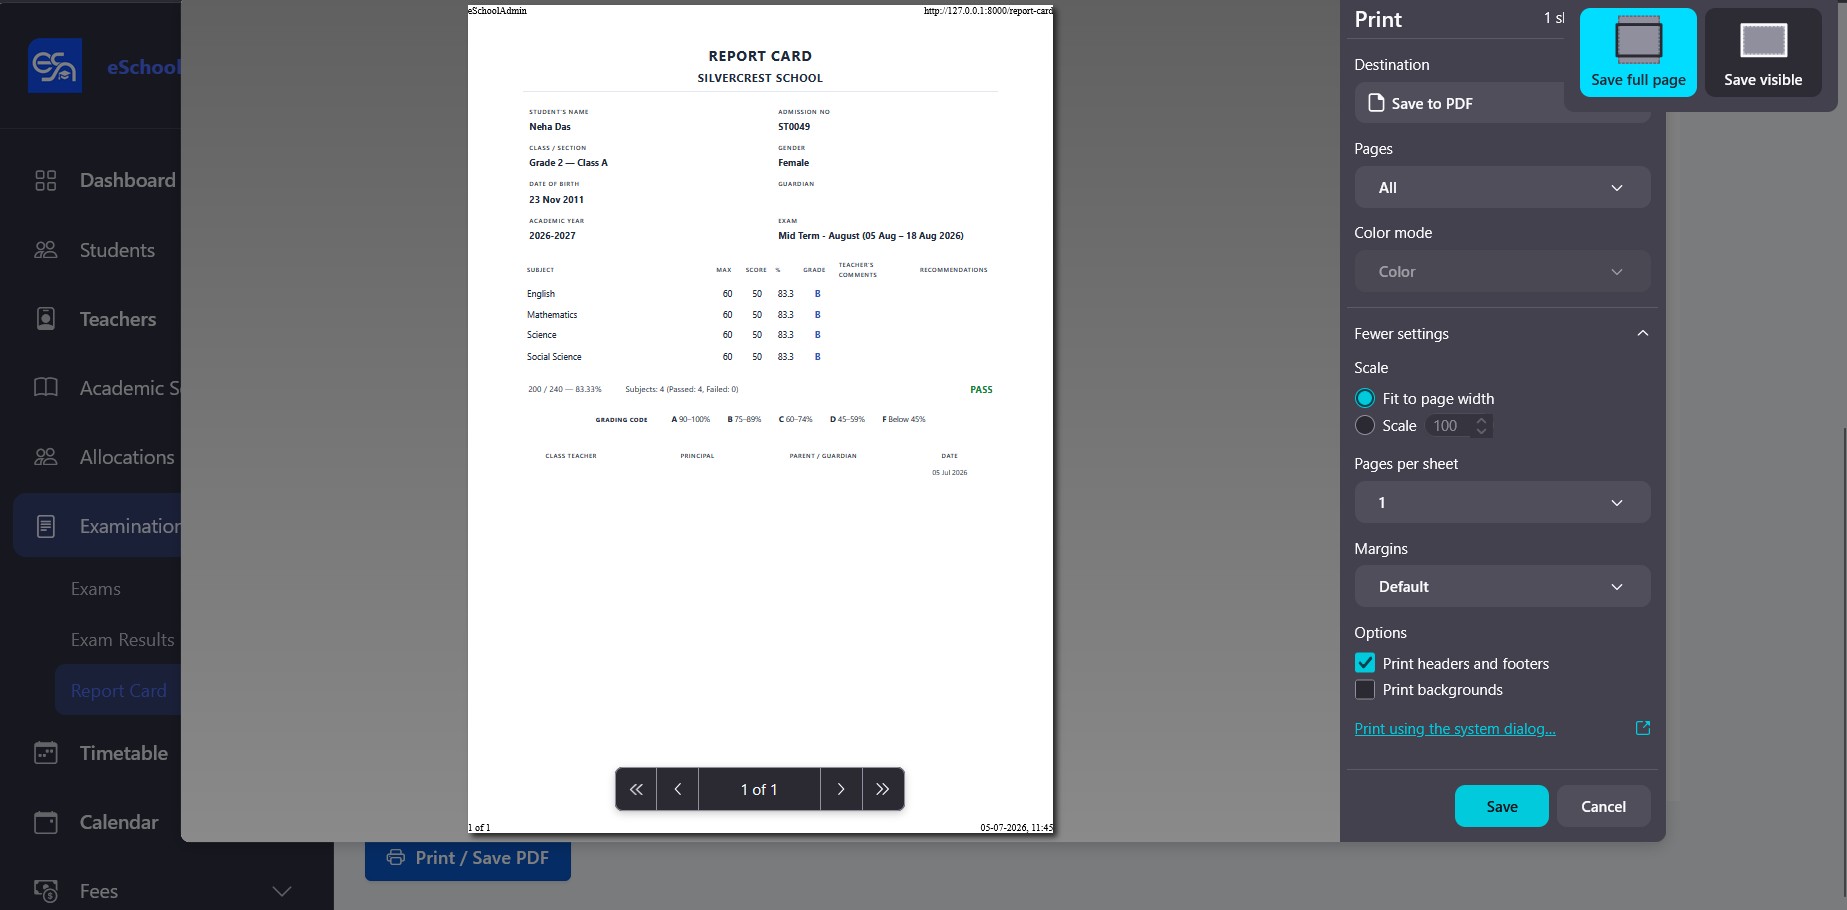The height and width of the screenshot is (910, 1847).
Task: Open Exams submenu item
Action: pos(96,589)
